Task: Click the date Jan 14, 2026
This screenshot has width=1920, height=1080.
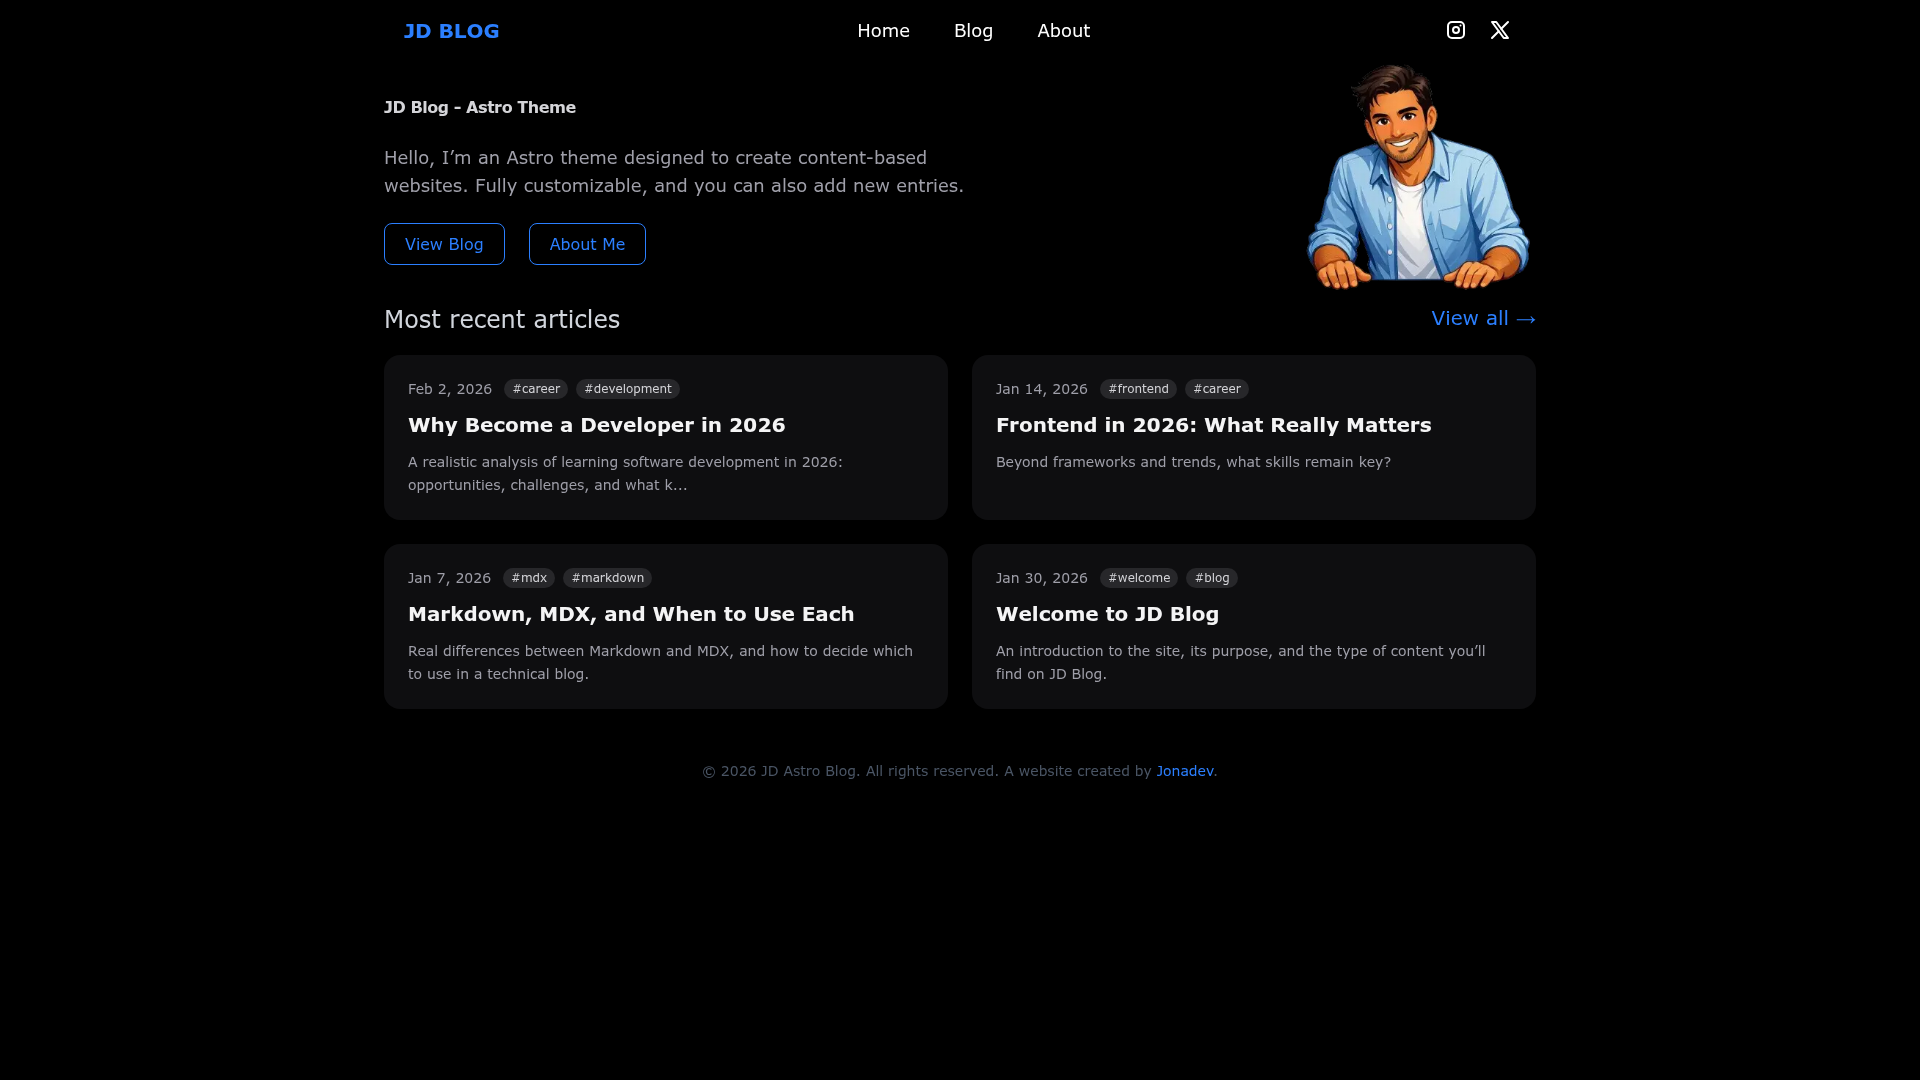Action: click(1041, 389)
